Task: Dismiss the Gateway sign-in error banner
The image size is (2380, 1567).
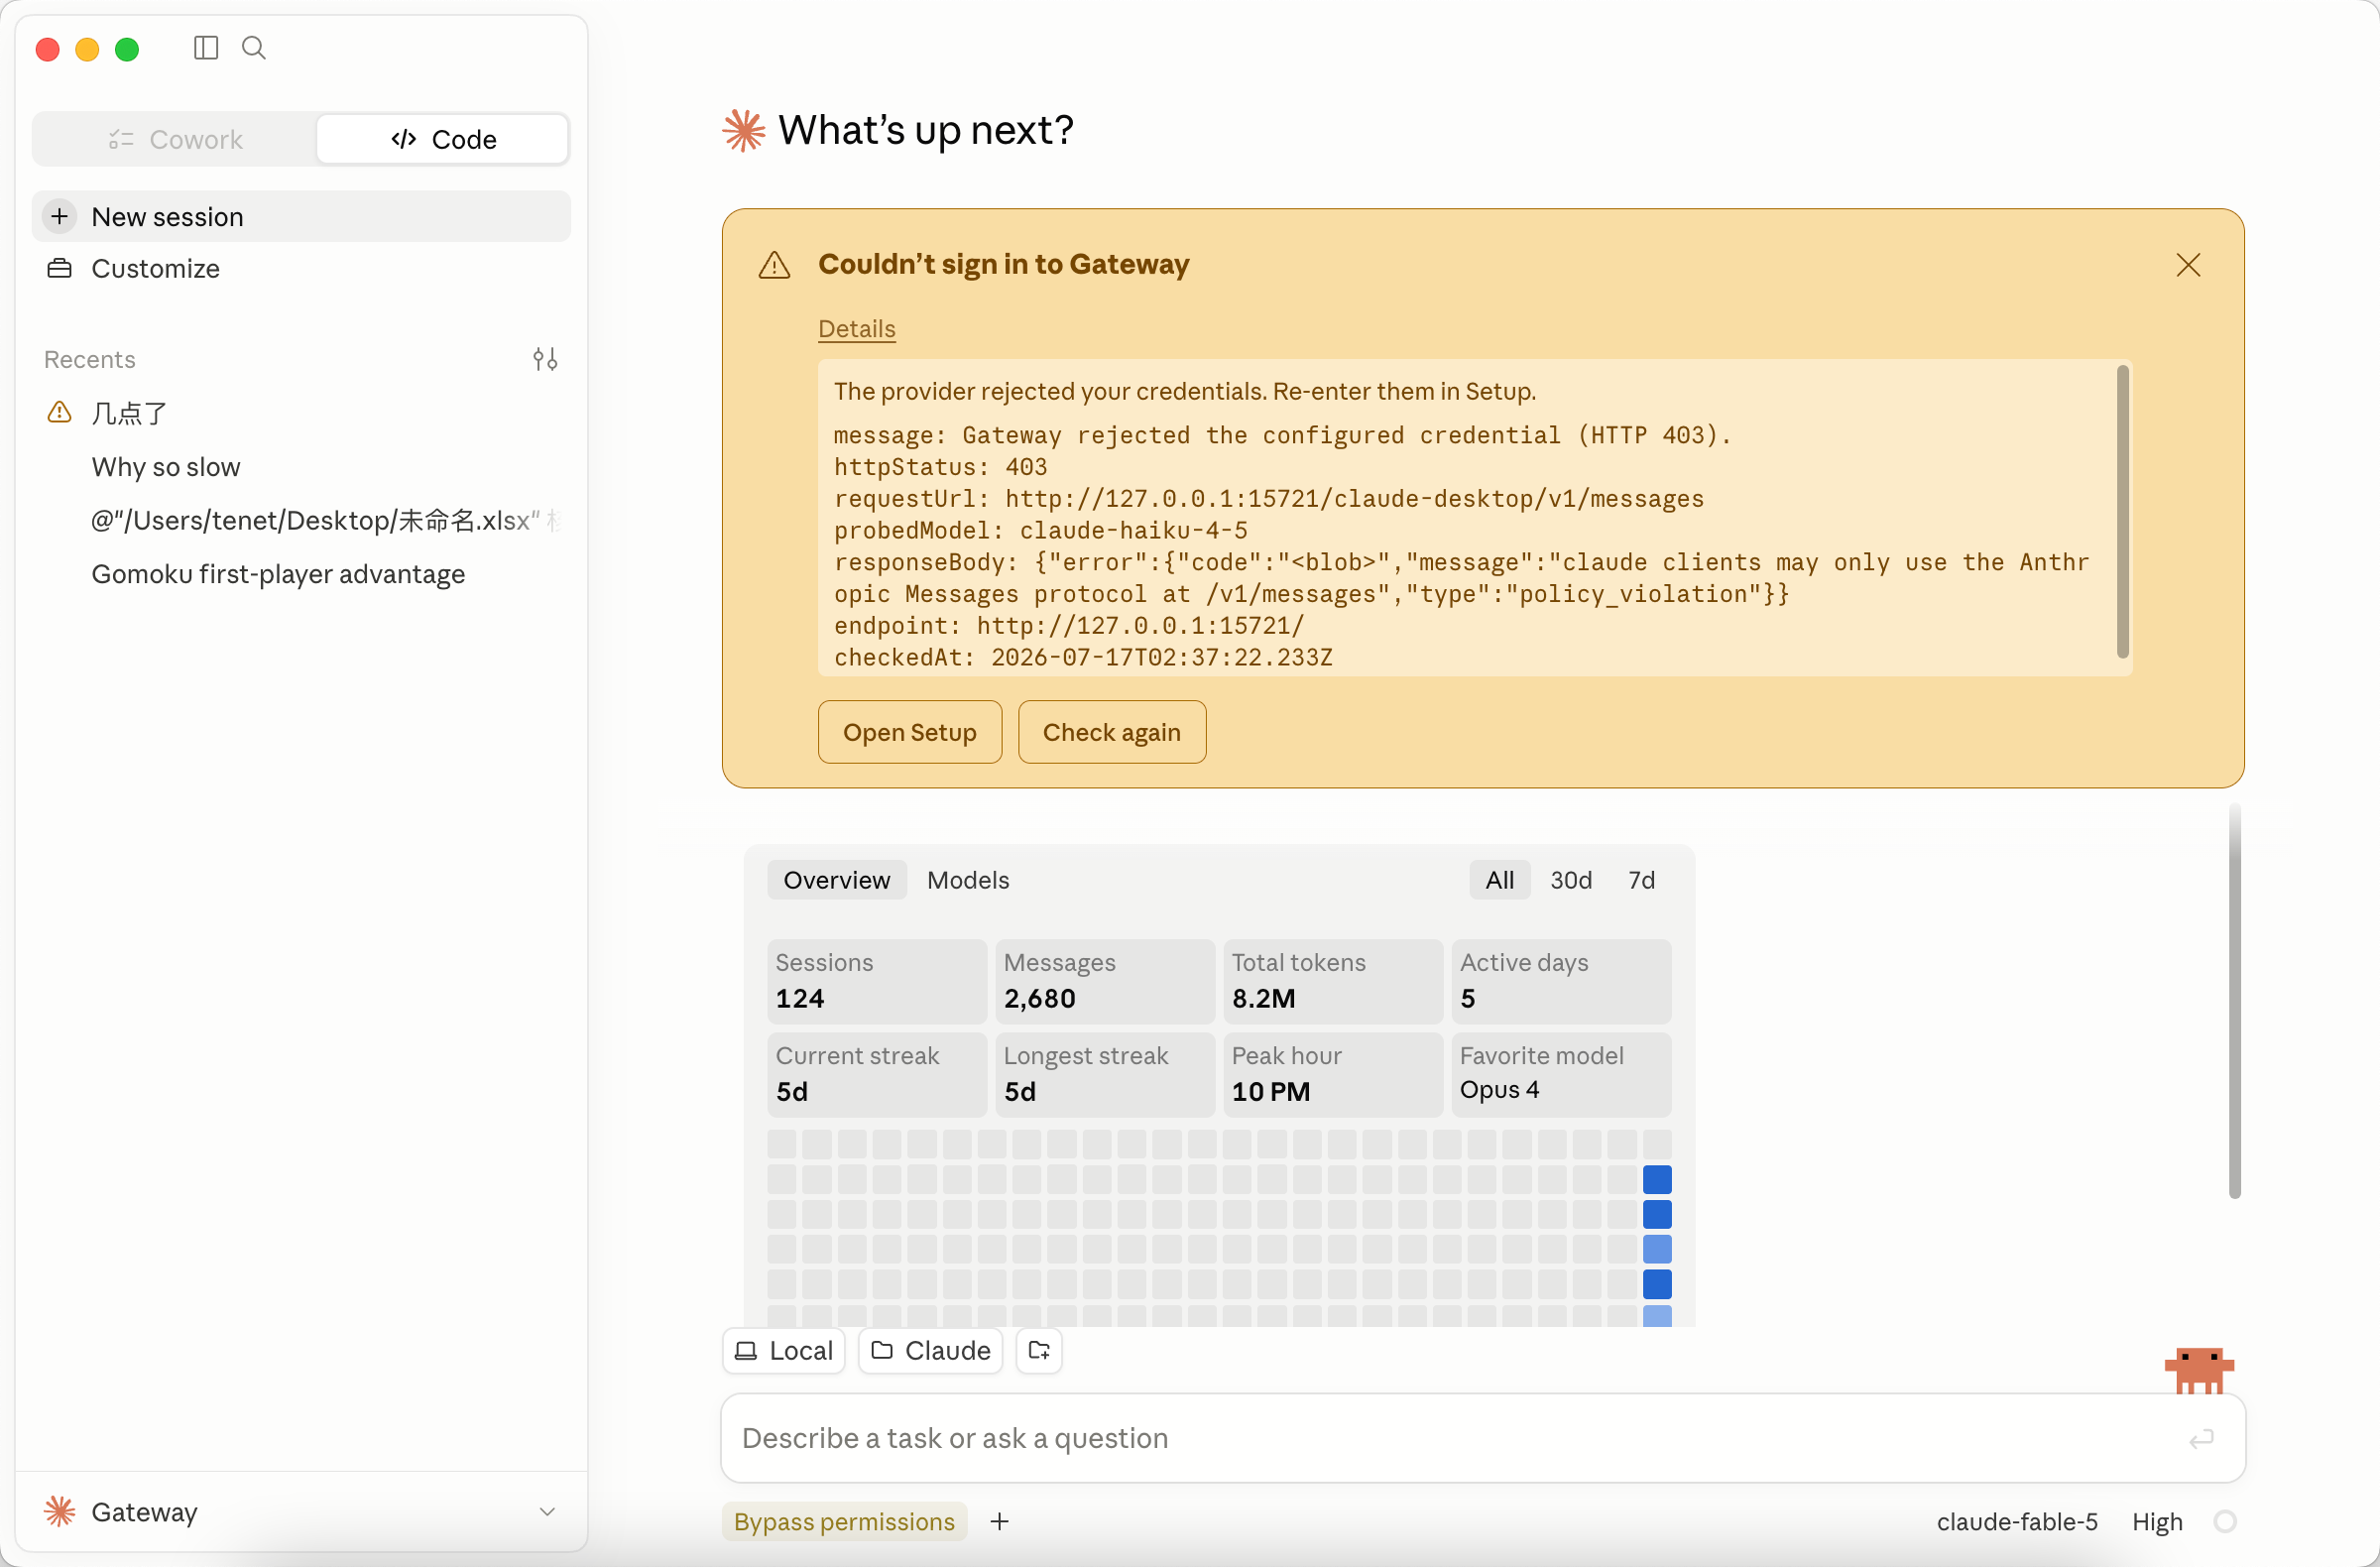Action: click(x=2188, y=265)
